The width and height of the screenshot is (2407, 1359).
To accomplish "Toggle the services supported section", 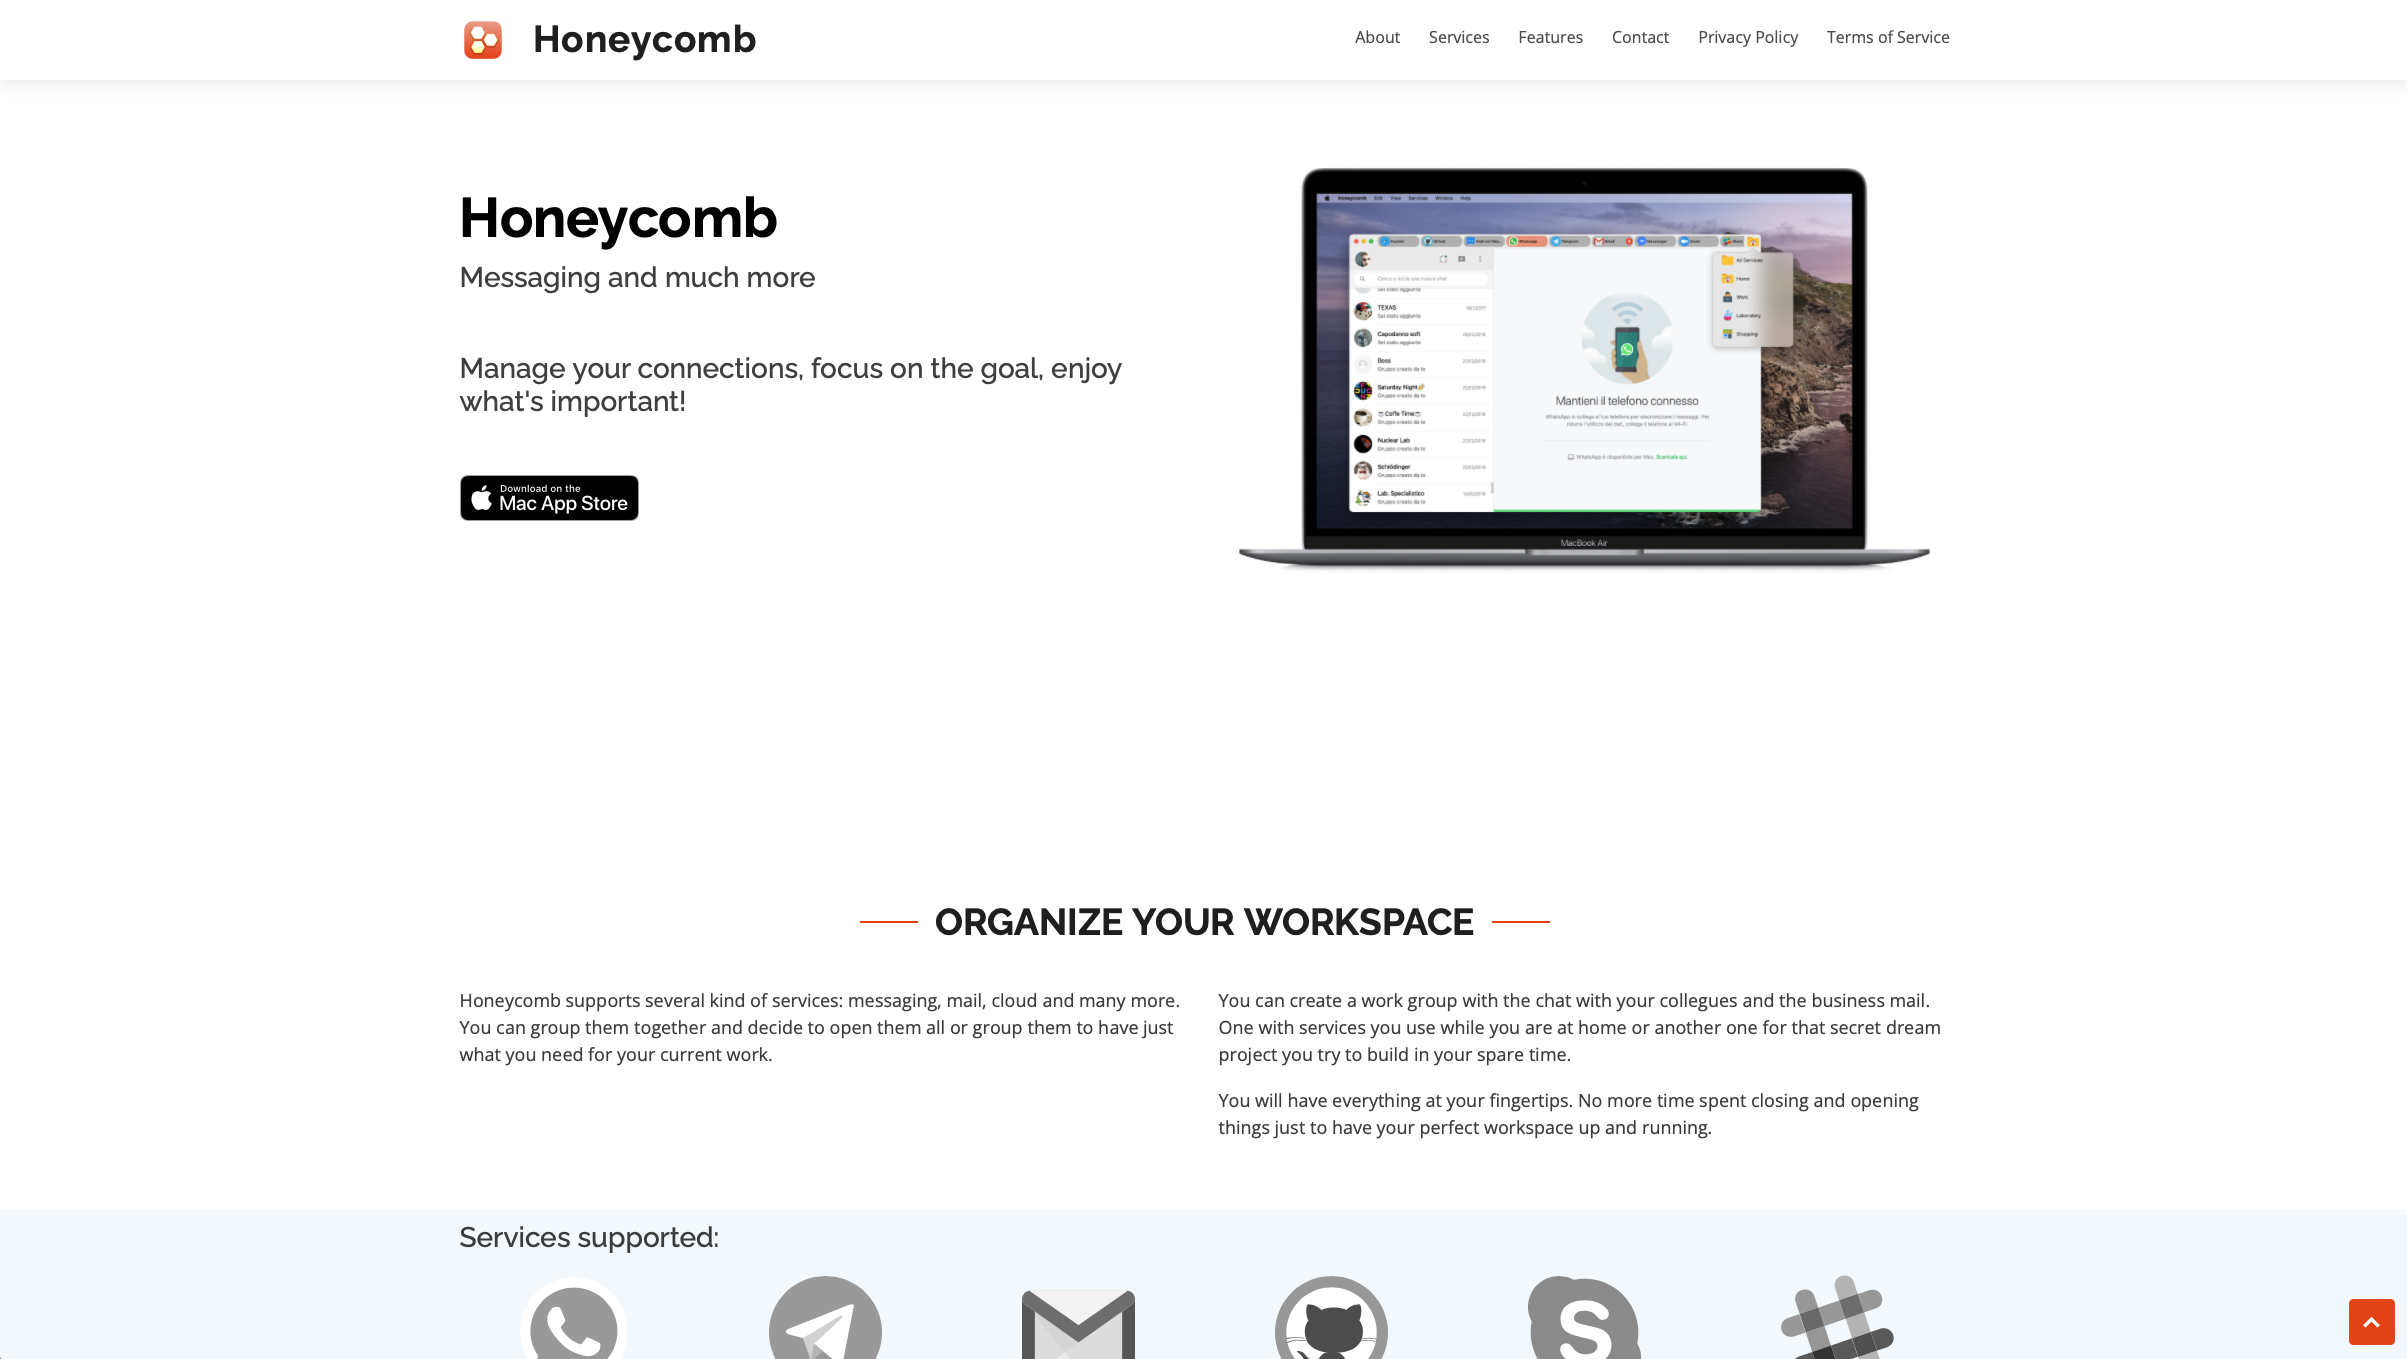I will pyautogui.click(x=589, y=1238).
